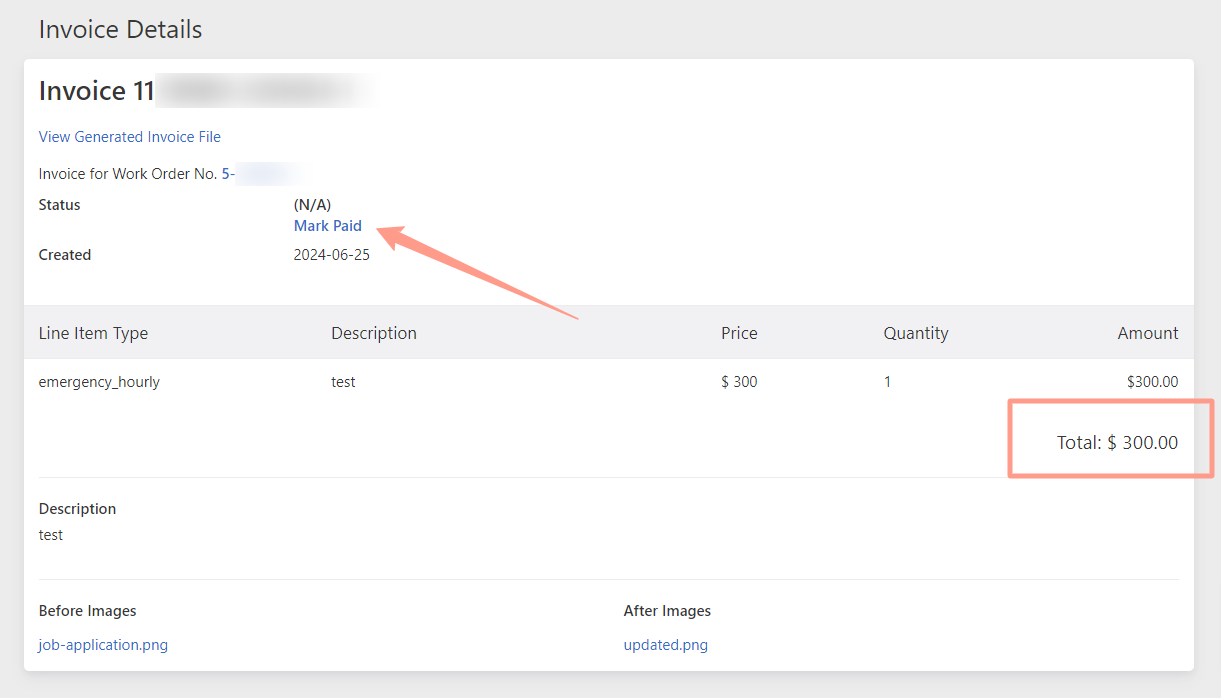Click the After Images label
The width and height of the screenshot is (1221, 698).
pos(667,611)
